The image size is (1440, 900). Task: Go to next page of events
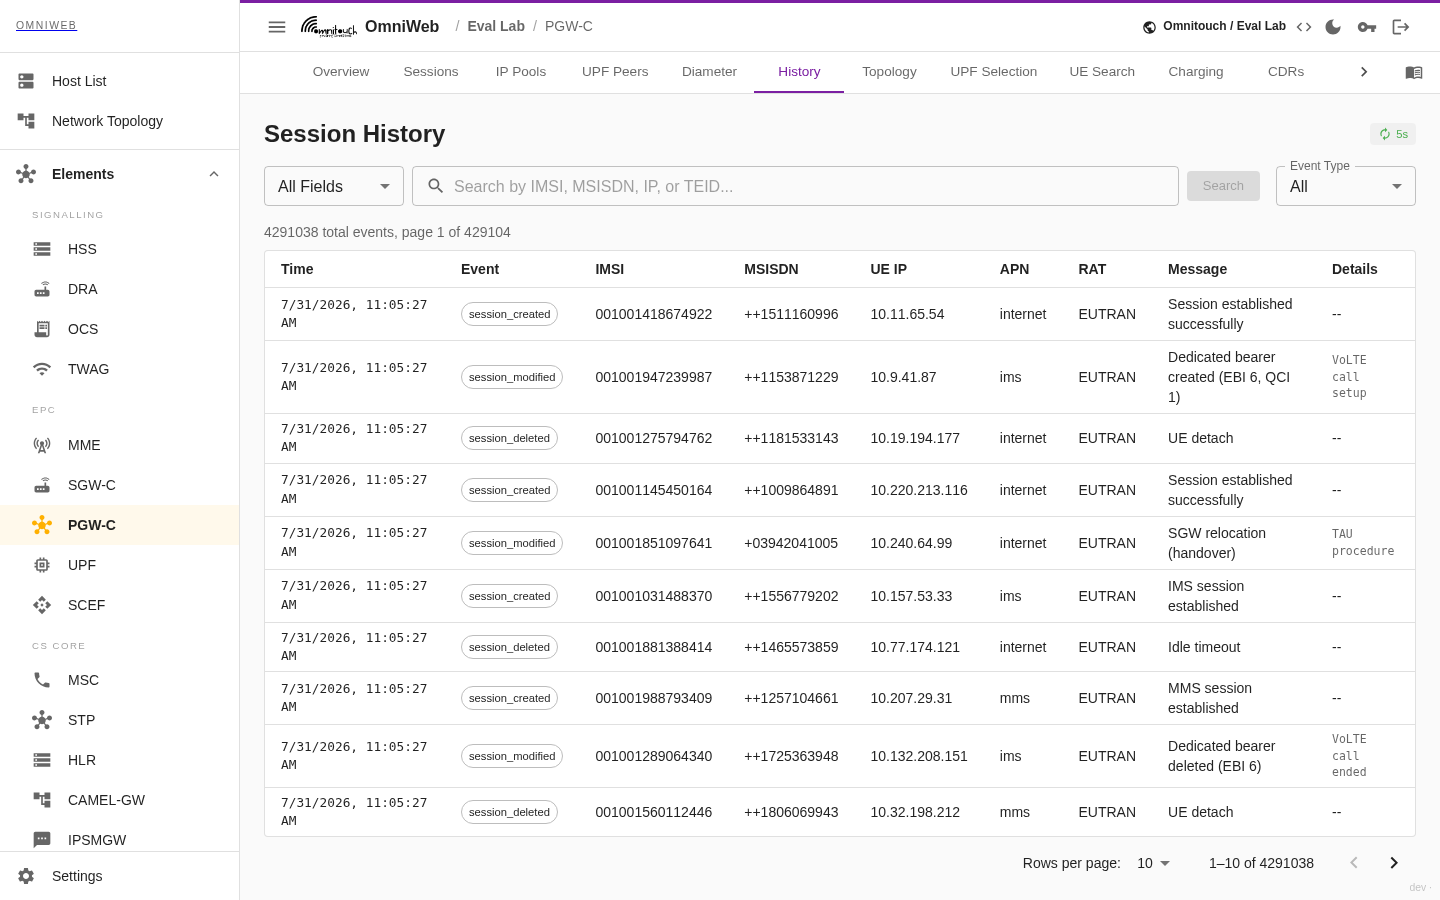(x=1394, y=863)
